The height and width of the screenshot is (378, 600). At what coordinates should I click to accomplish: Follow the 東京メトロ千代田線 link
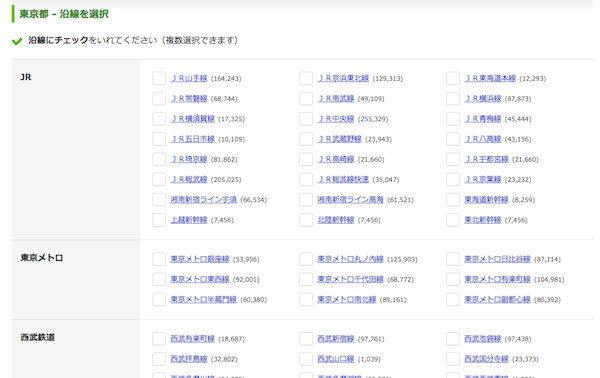click(x=350, y=279)
